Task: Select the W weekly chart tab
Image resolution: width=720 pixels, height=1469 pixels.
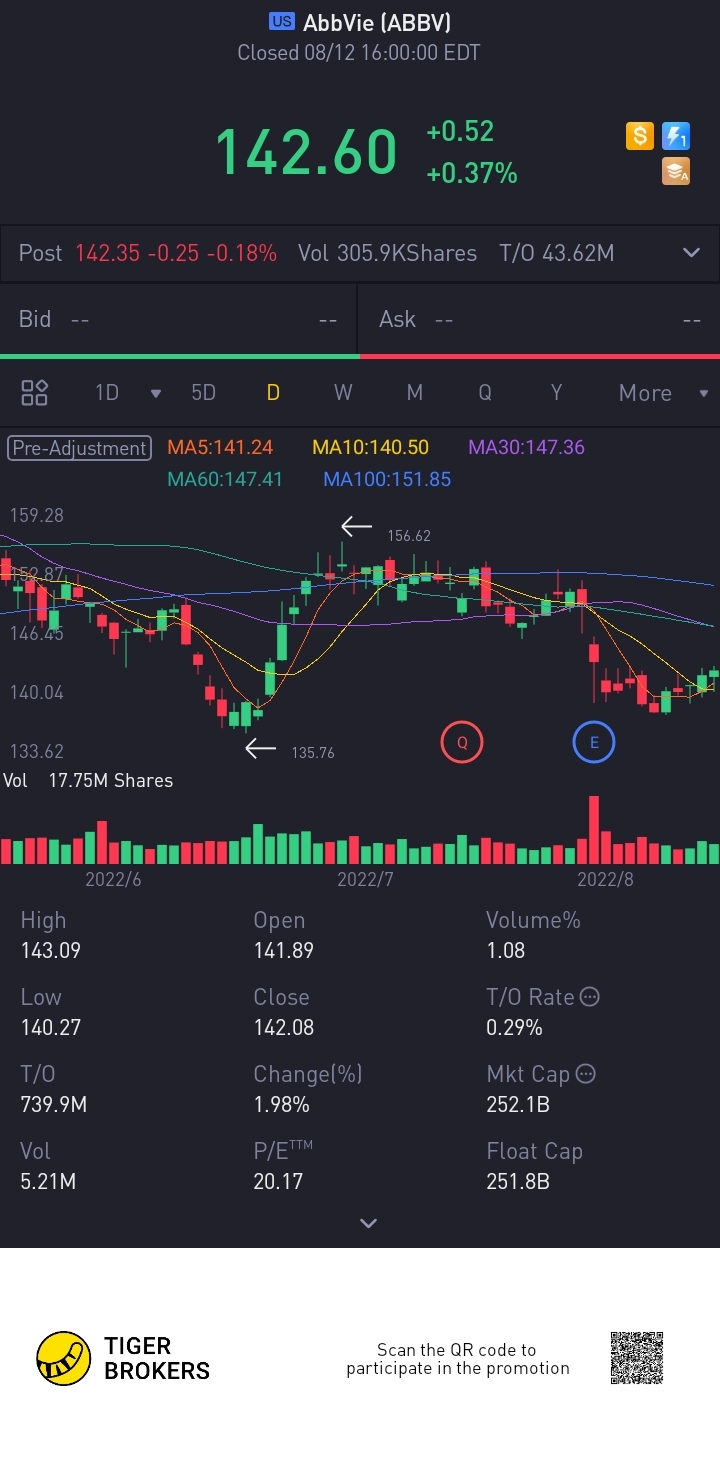Action: (343, 393)
